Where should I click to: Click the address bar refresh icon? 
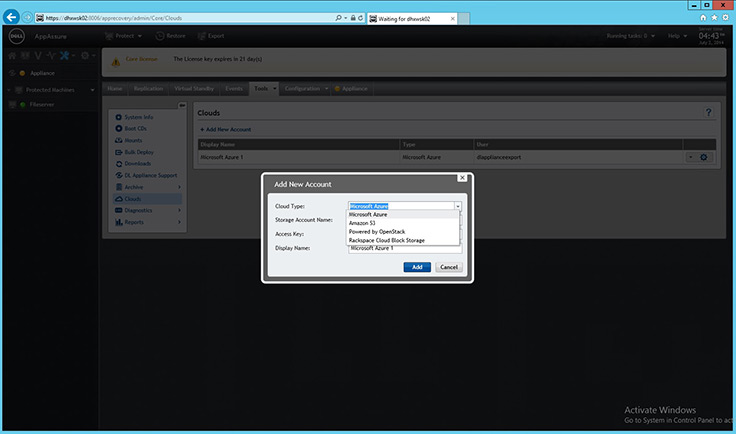pos(360,18)
